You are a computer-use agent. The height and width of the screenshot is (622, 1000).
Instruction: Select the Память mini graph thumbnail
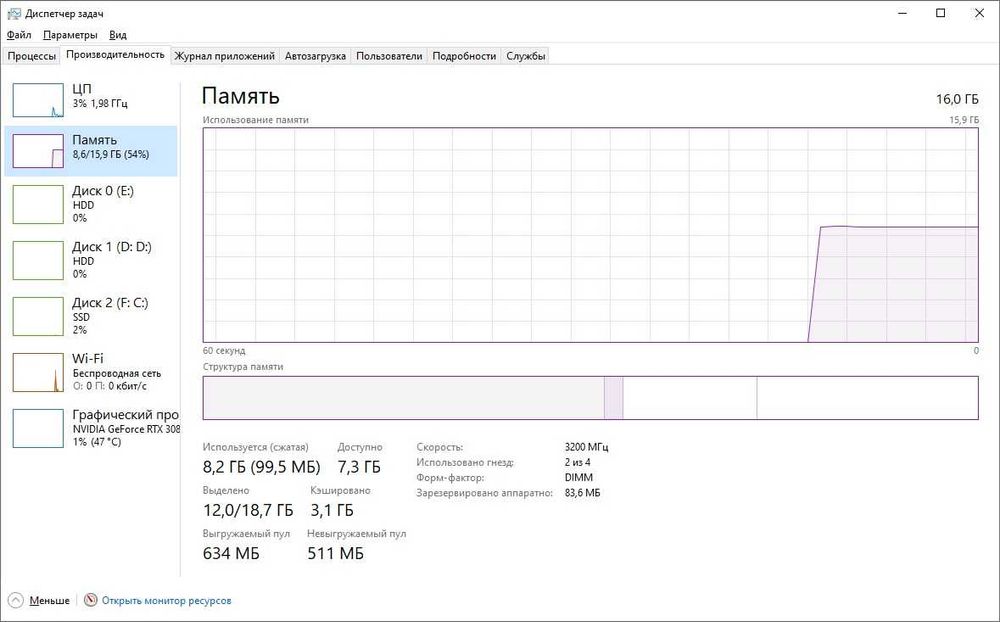(38, 151)
